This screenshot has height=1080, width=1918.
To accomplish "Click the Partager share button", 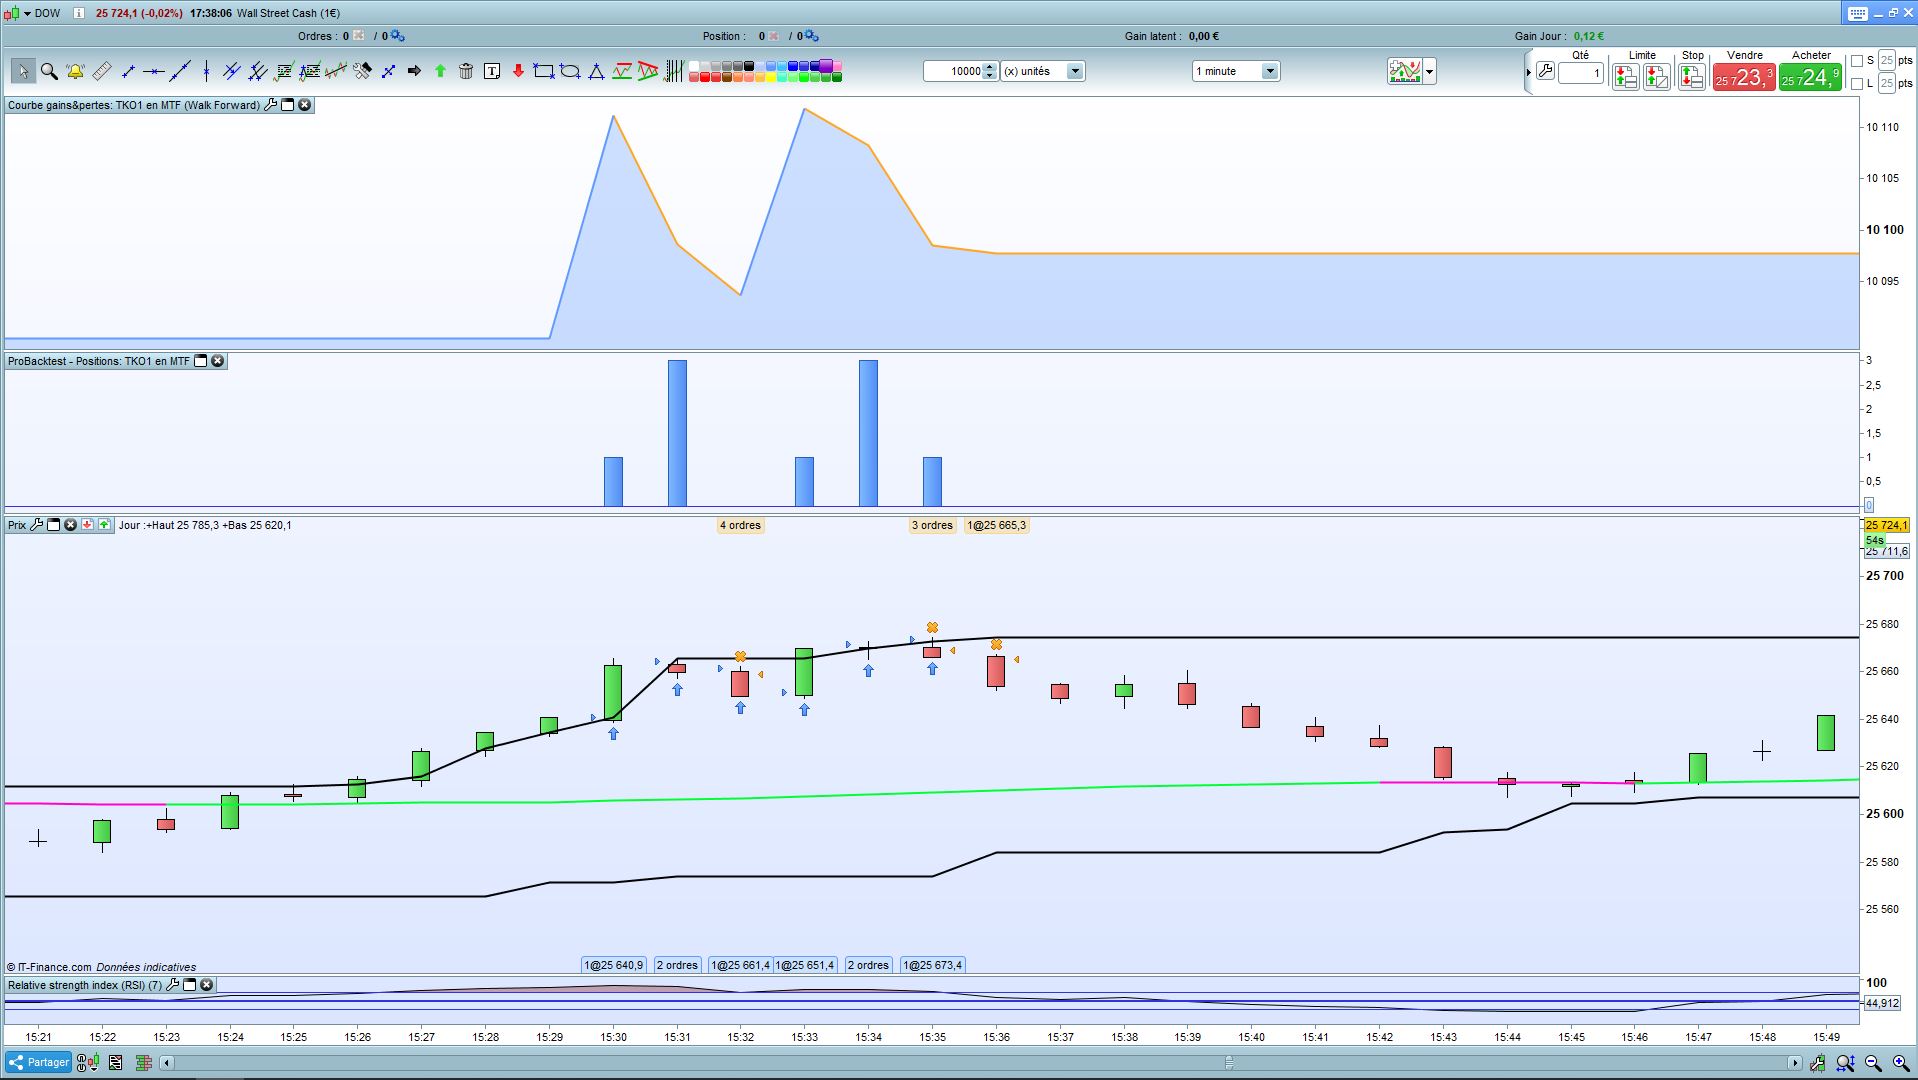I will click(x=38, y=1063).
